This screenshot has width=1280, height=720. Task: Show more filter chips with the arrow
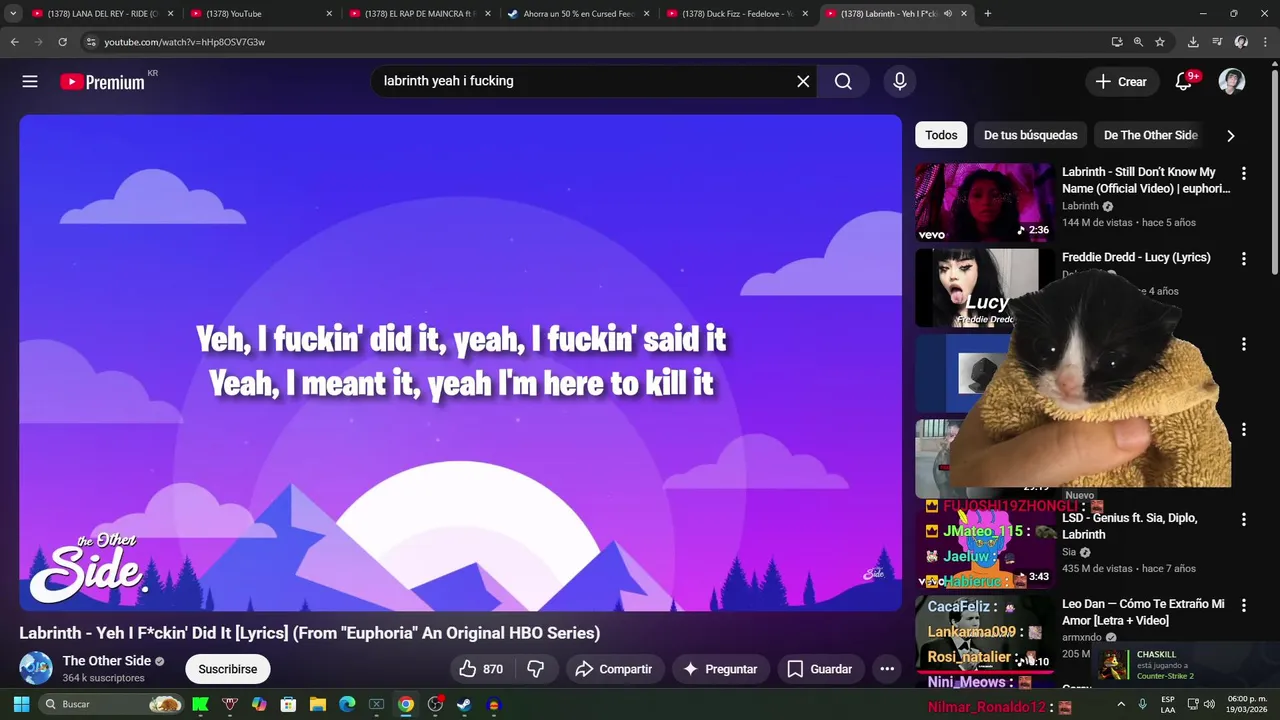[1231, 136]
